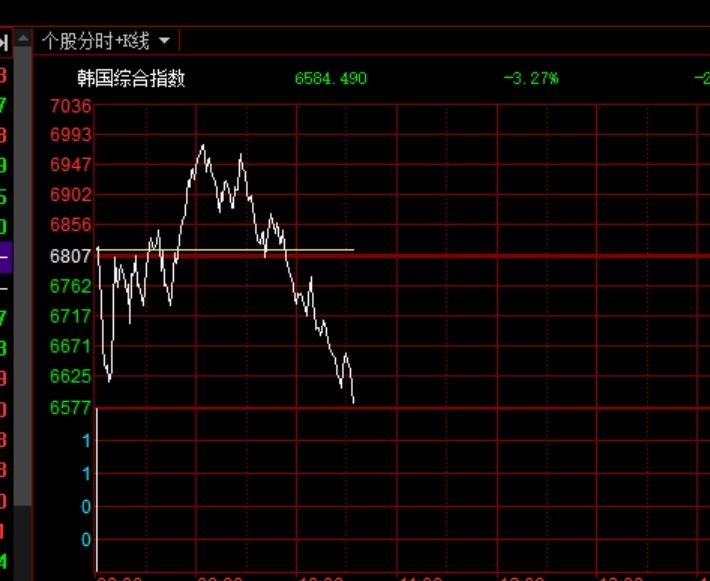Click the 6902 price axis label
The image size is (710, 581).
71,195
